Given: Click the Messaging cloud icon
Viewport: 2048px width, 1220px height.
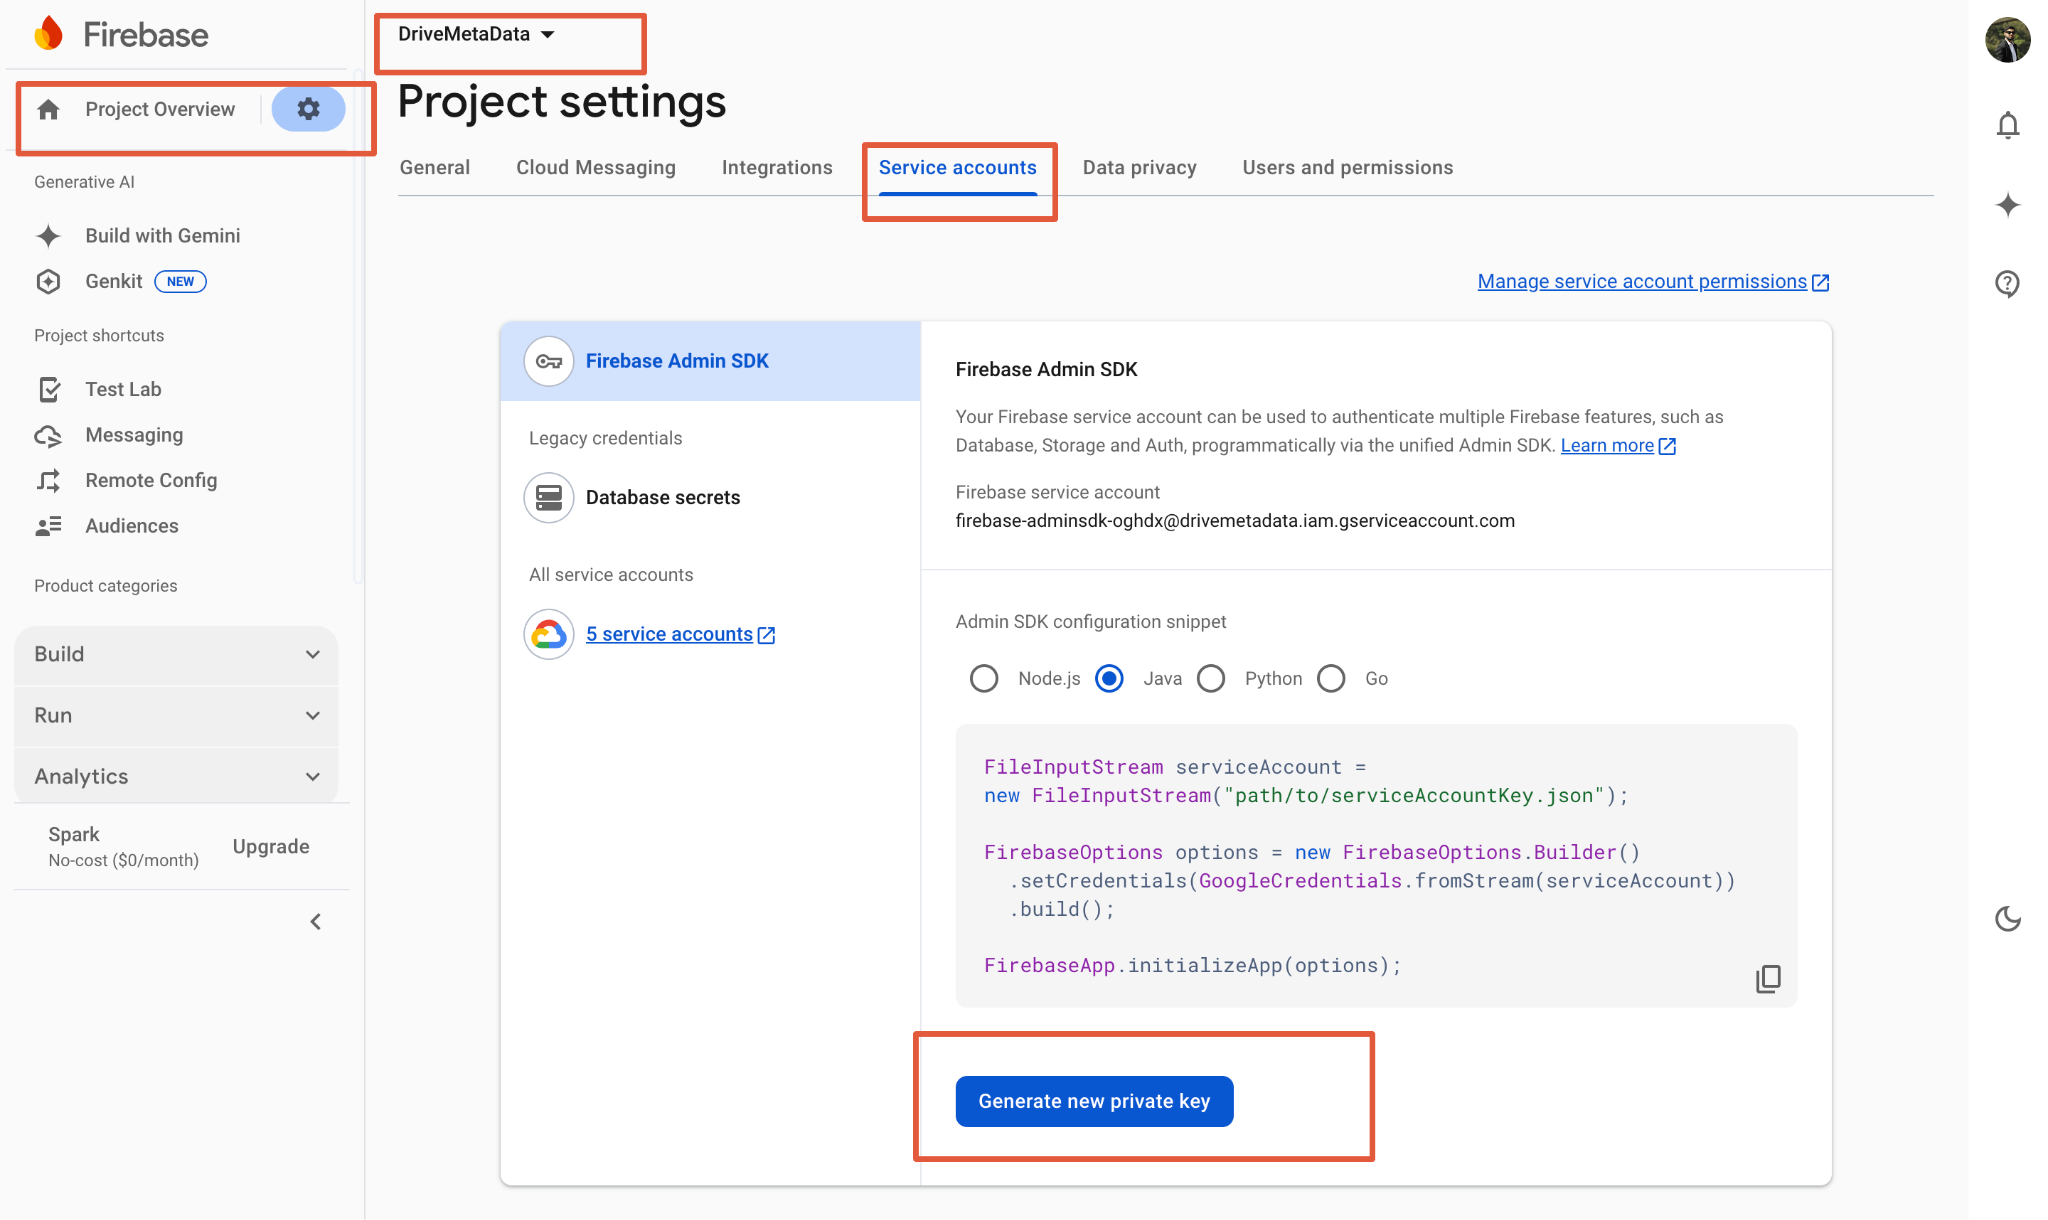Looking at the screenshot, I should [x=48, y=435].
